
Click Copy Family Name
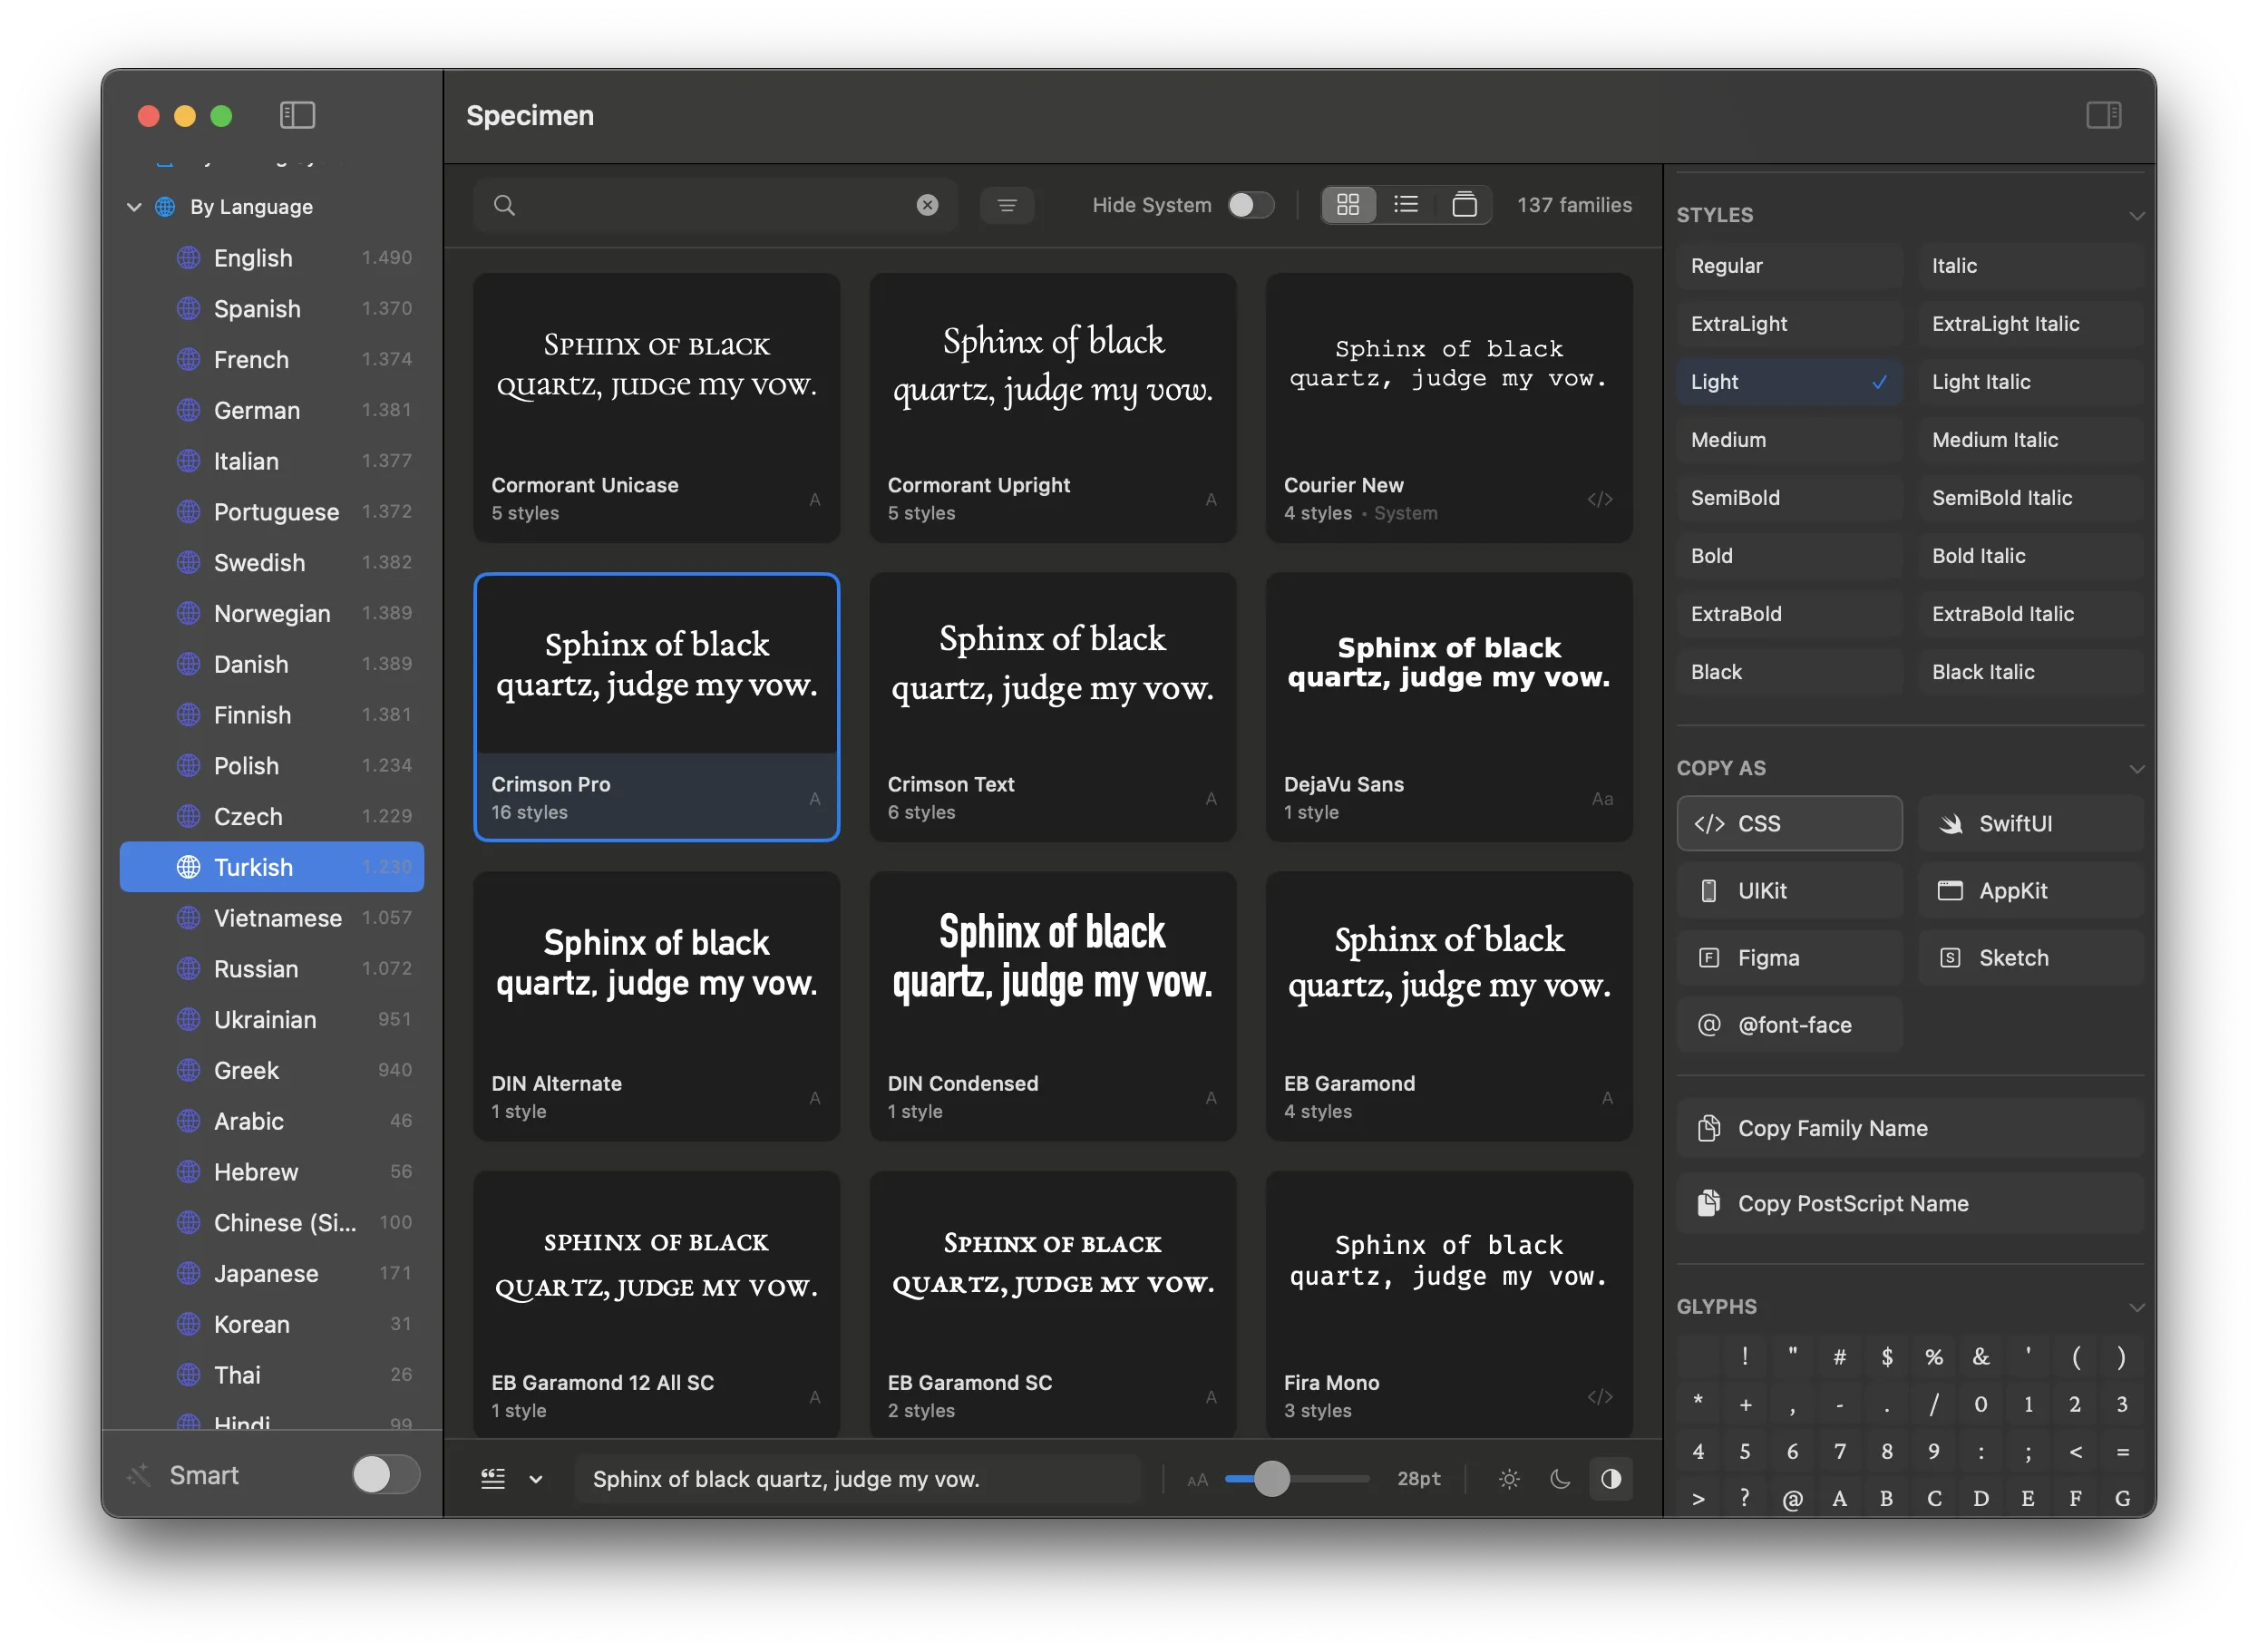tap(1908, 1128)
